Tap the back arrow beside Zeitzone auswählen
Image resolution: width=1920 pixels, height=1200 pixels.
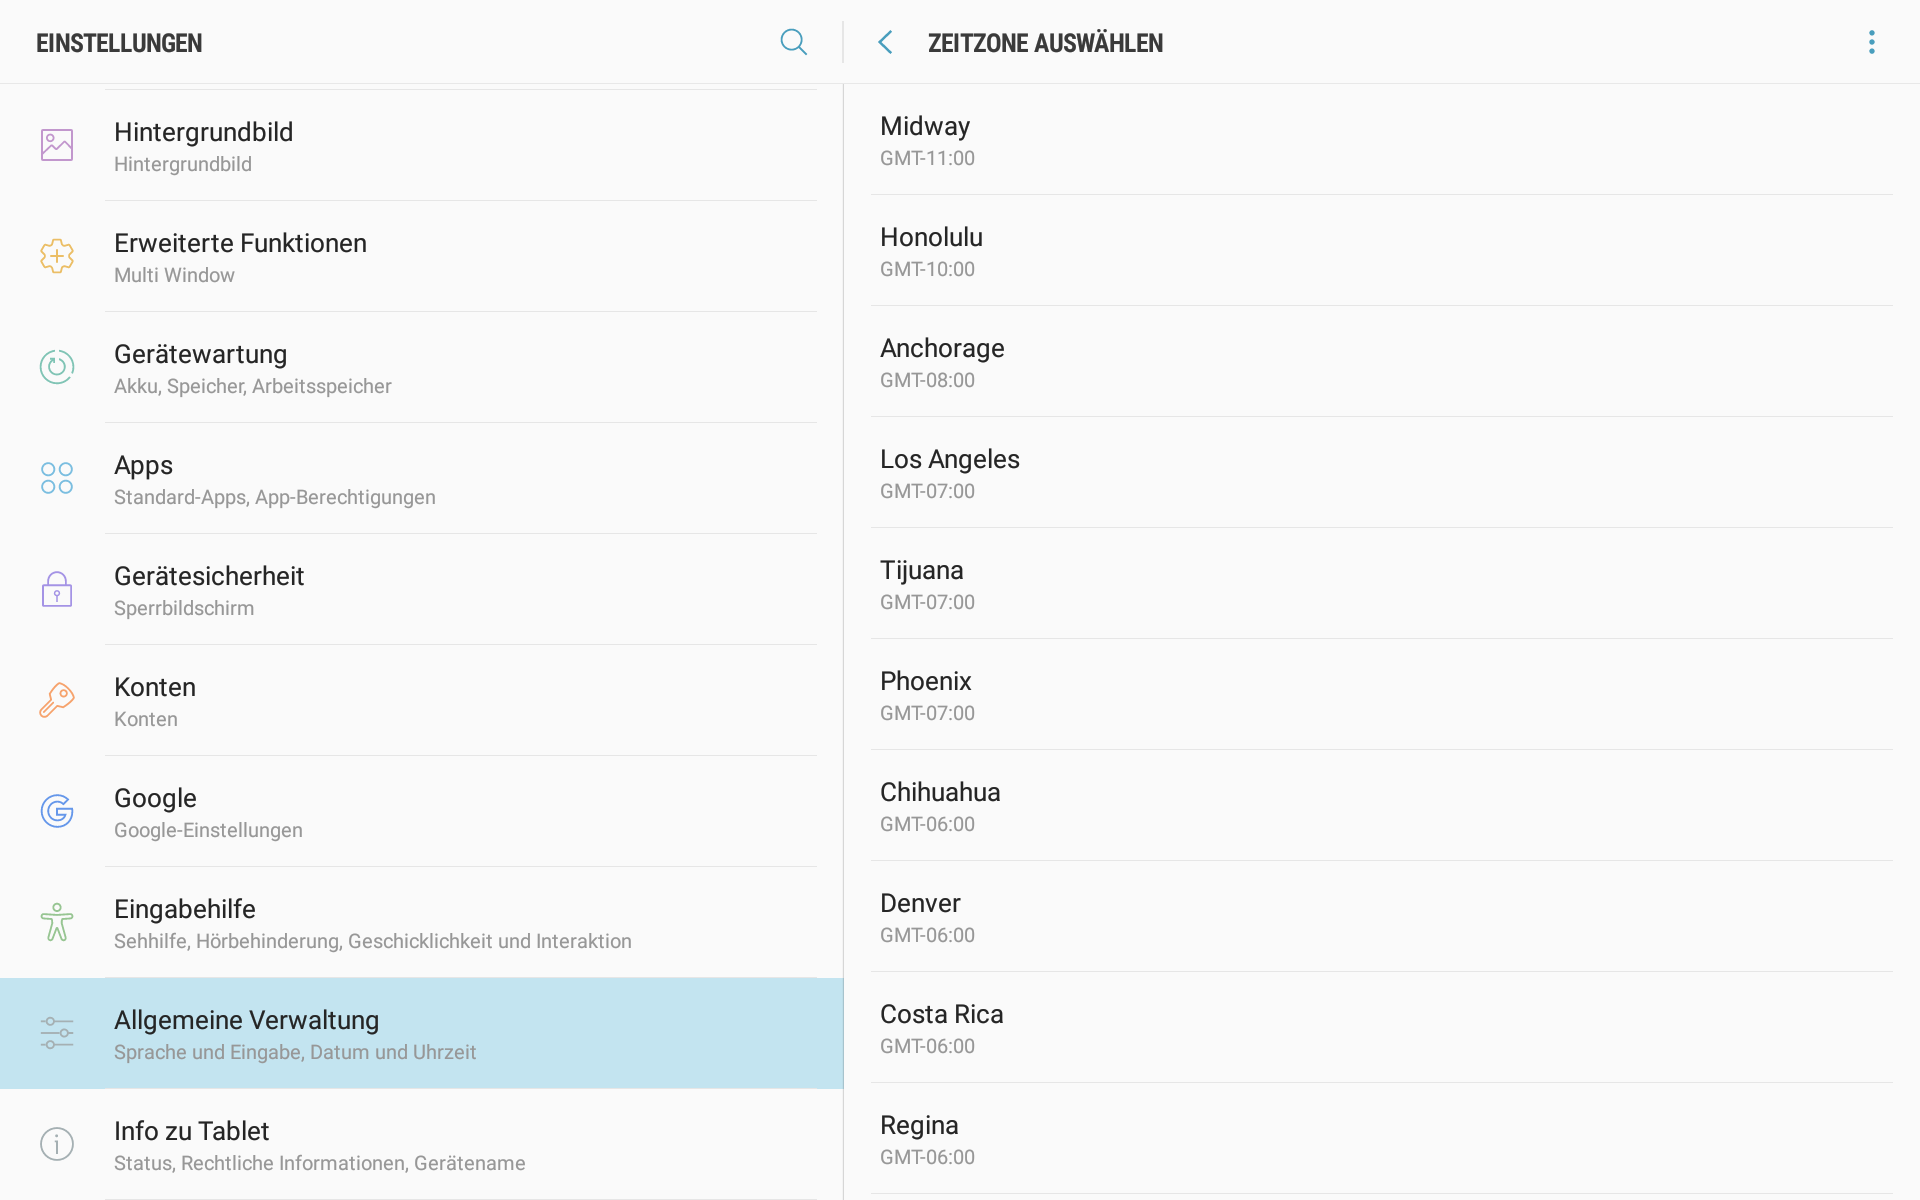pyautogui.click(x=885, y=42)
